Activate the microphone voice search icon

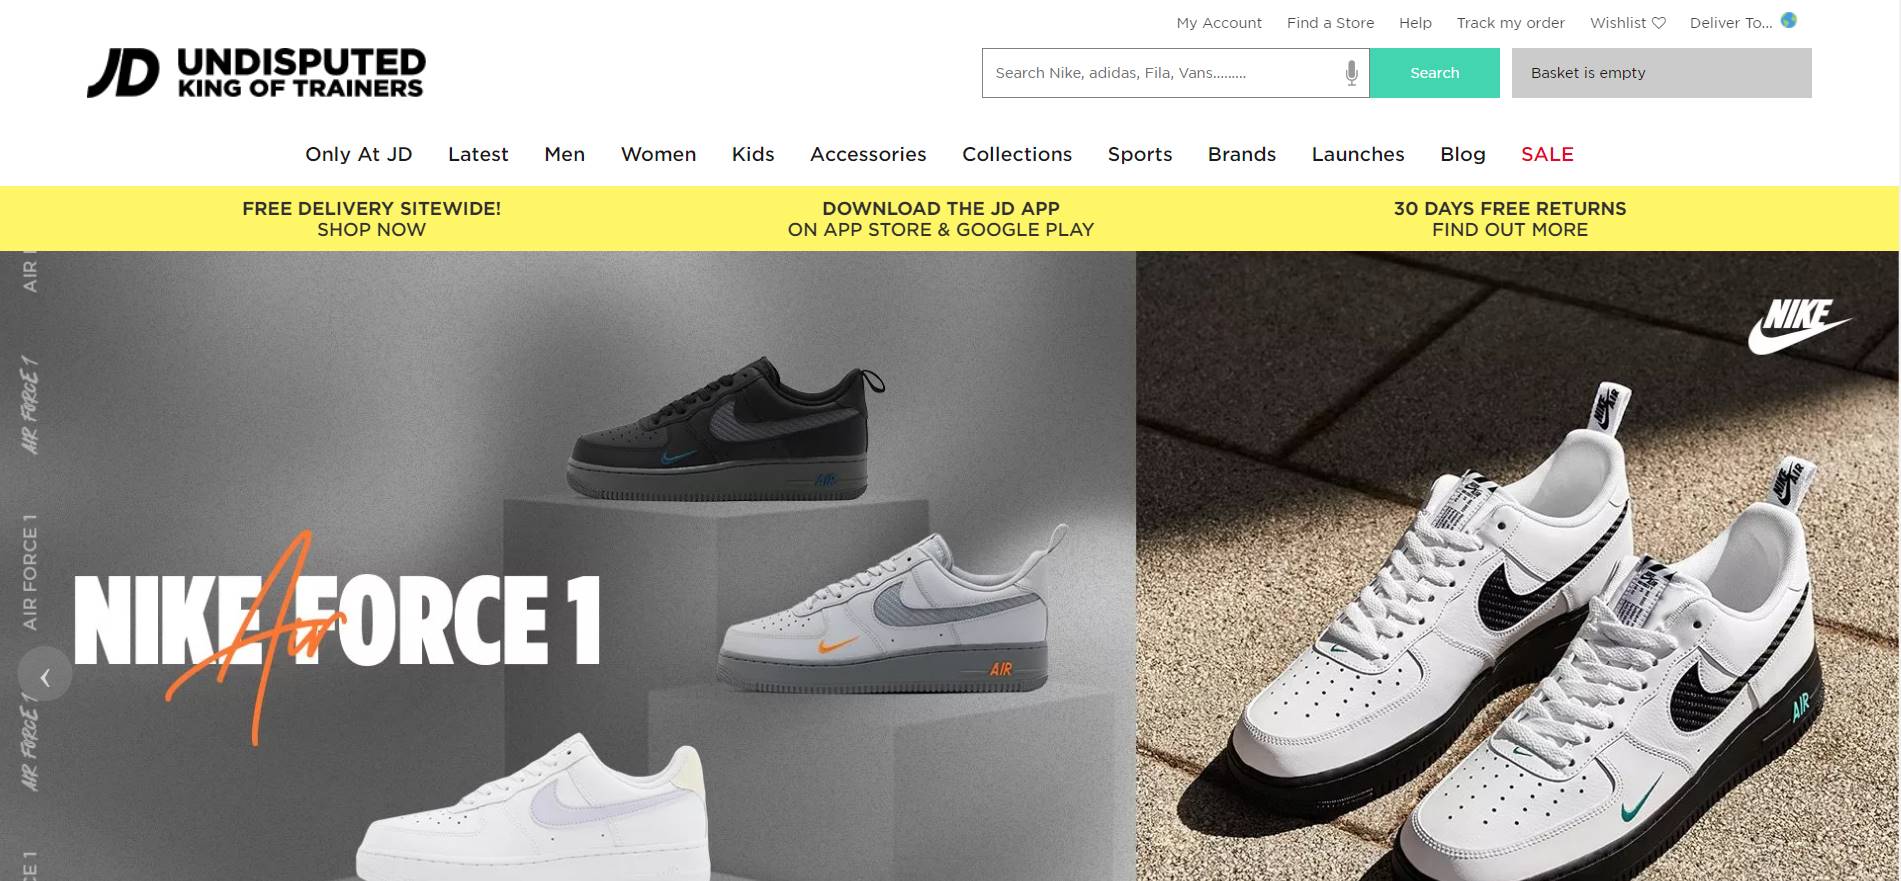[x=1351, y=73]
